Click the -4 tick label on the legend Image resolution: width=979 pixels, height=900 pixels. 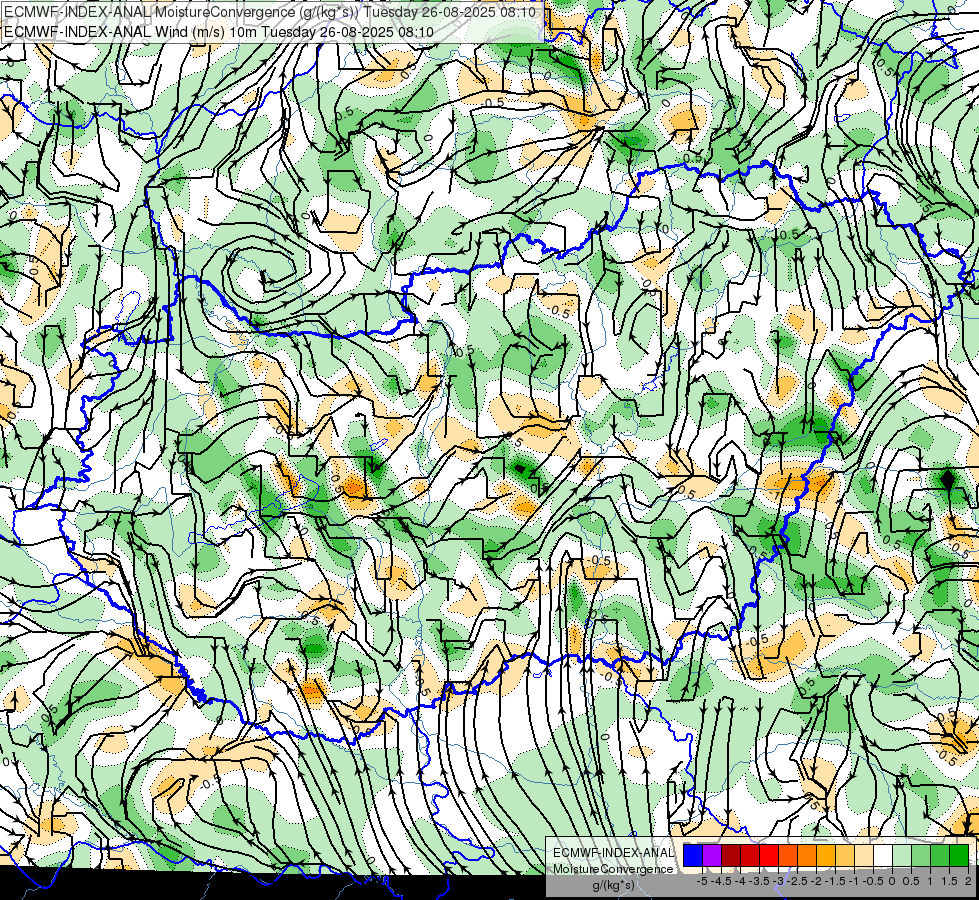740,881
